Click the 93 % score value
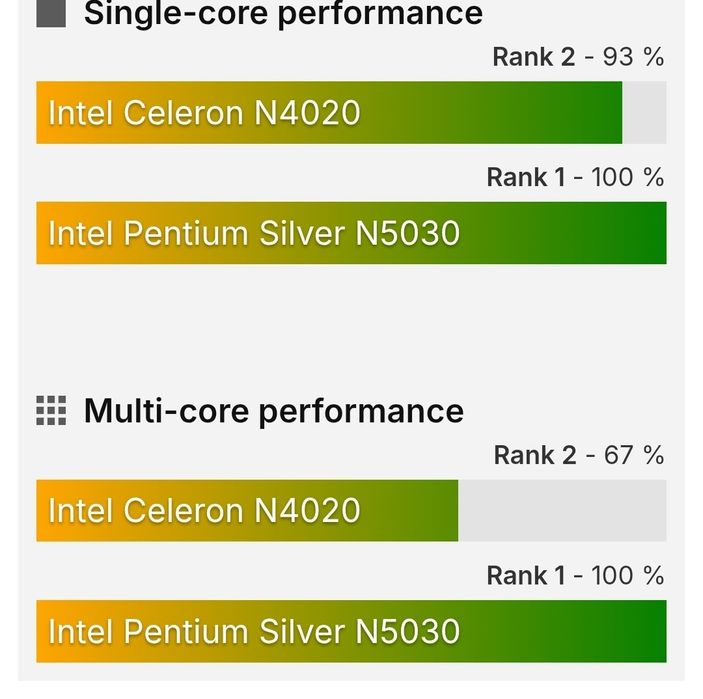This screenshot has width=703, height=699. [633, 57]
